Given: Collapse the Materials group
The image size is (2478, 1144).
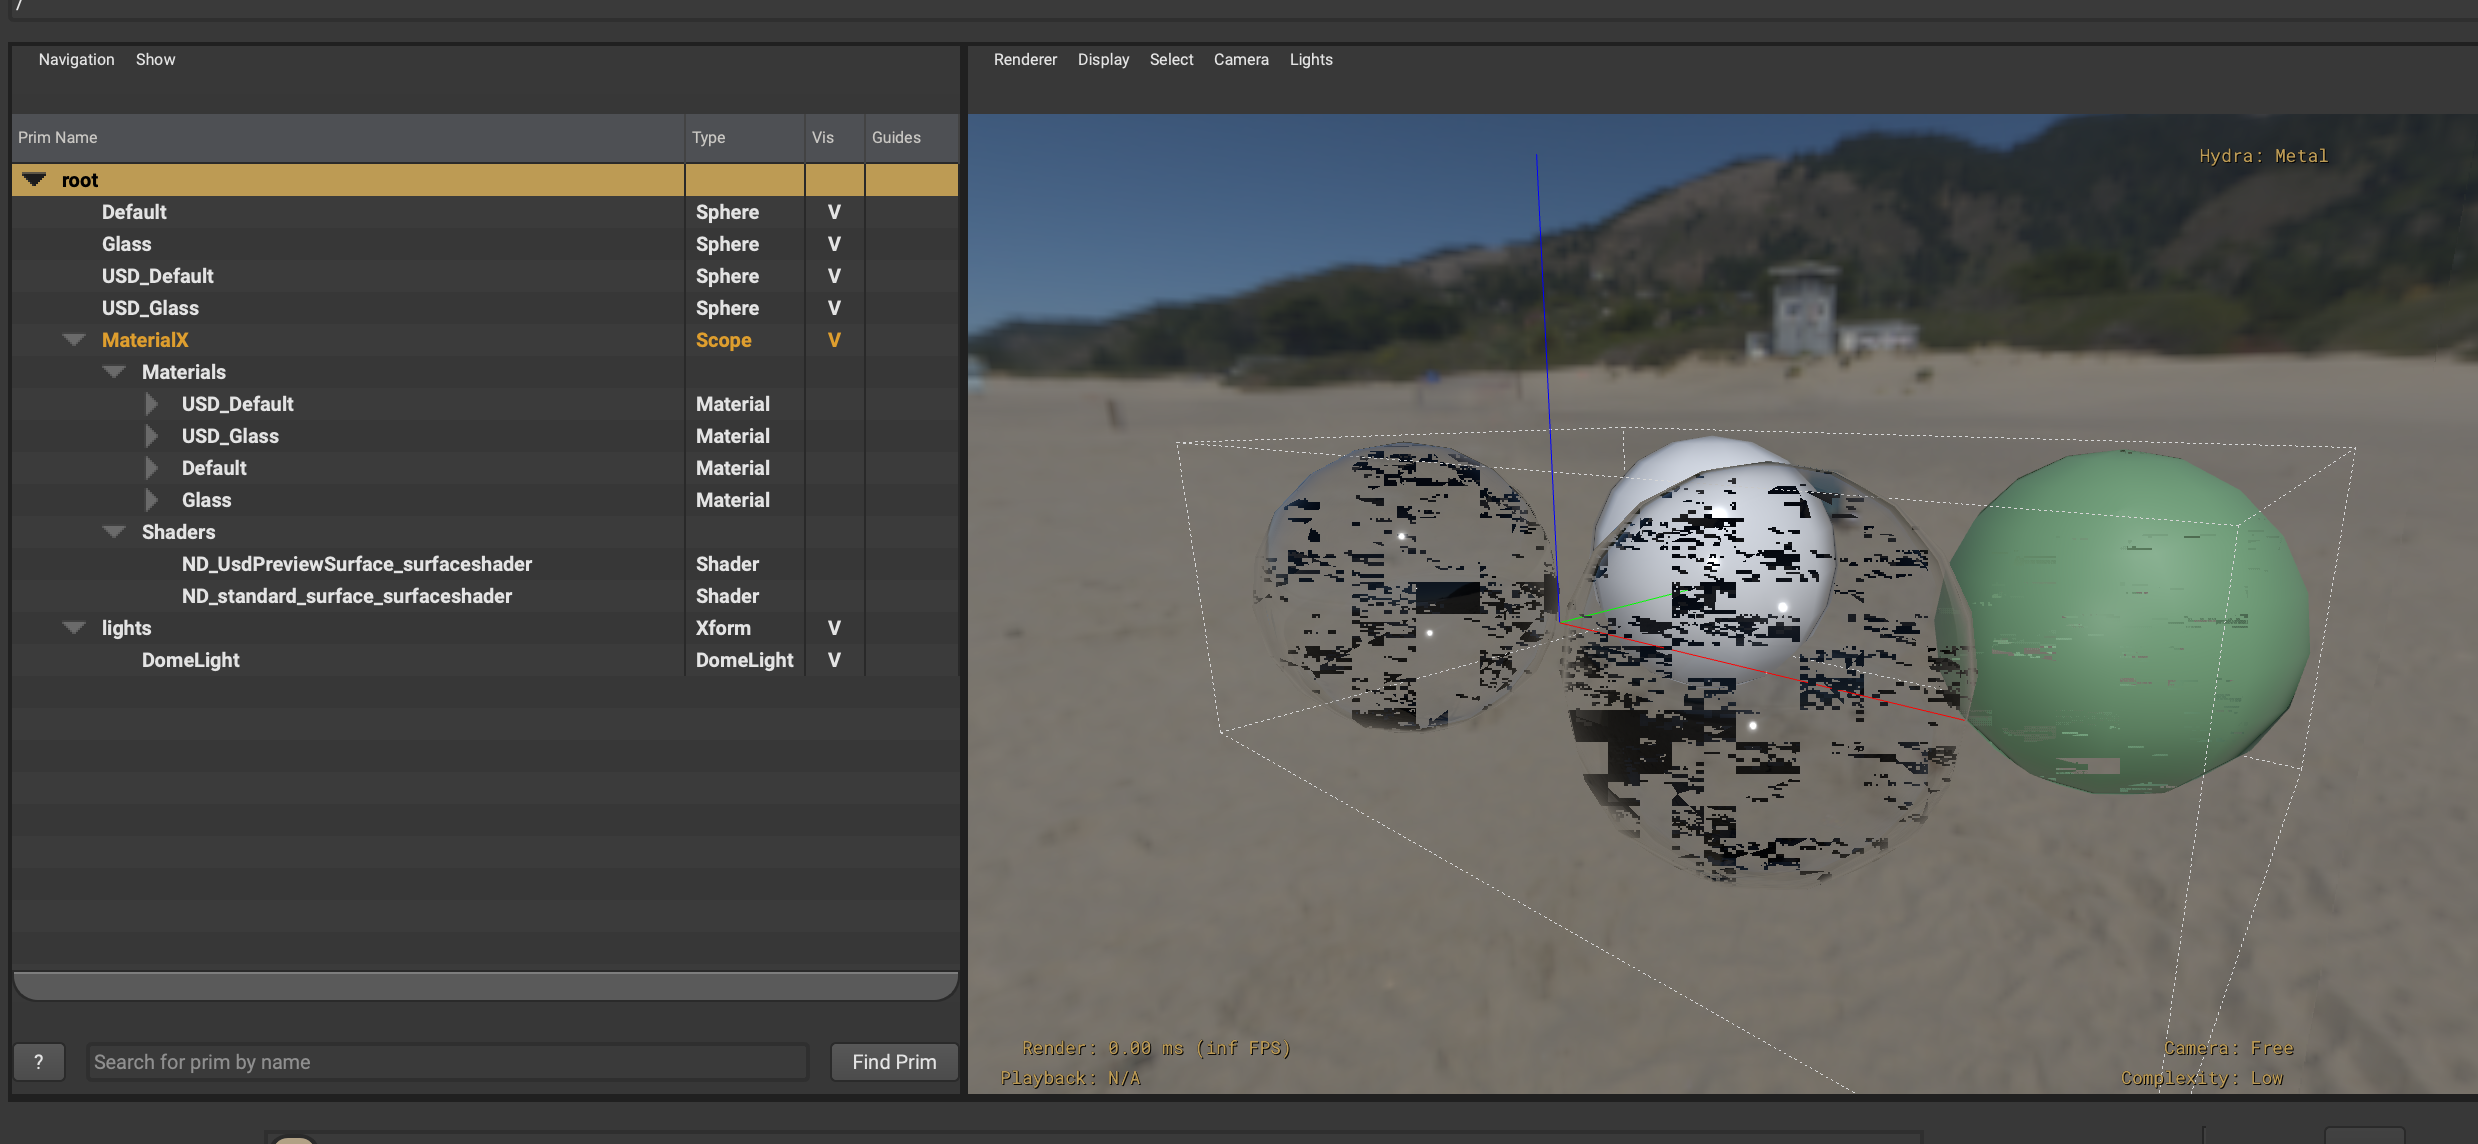Looking at the screenshot, I should (113, 371).
